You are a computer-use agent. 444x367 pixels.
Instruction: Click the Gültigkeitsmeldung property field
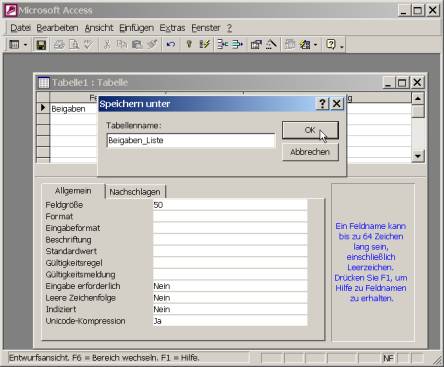[x=230, y=275]
